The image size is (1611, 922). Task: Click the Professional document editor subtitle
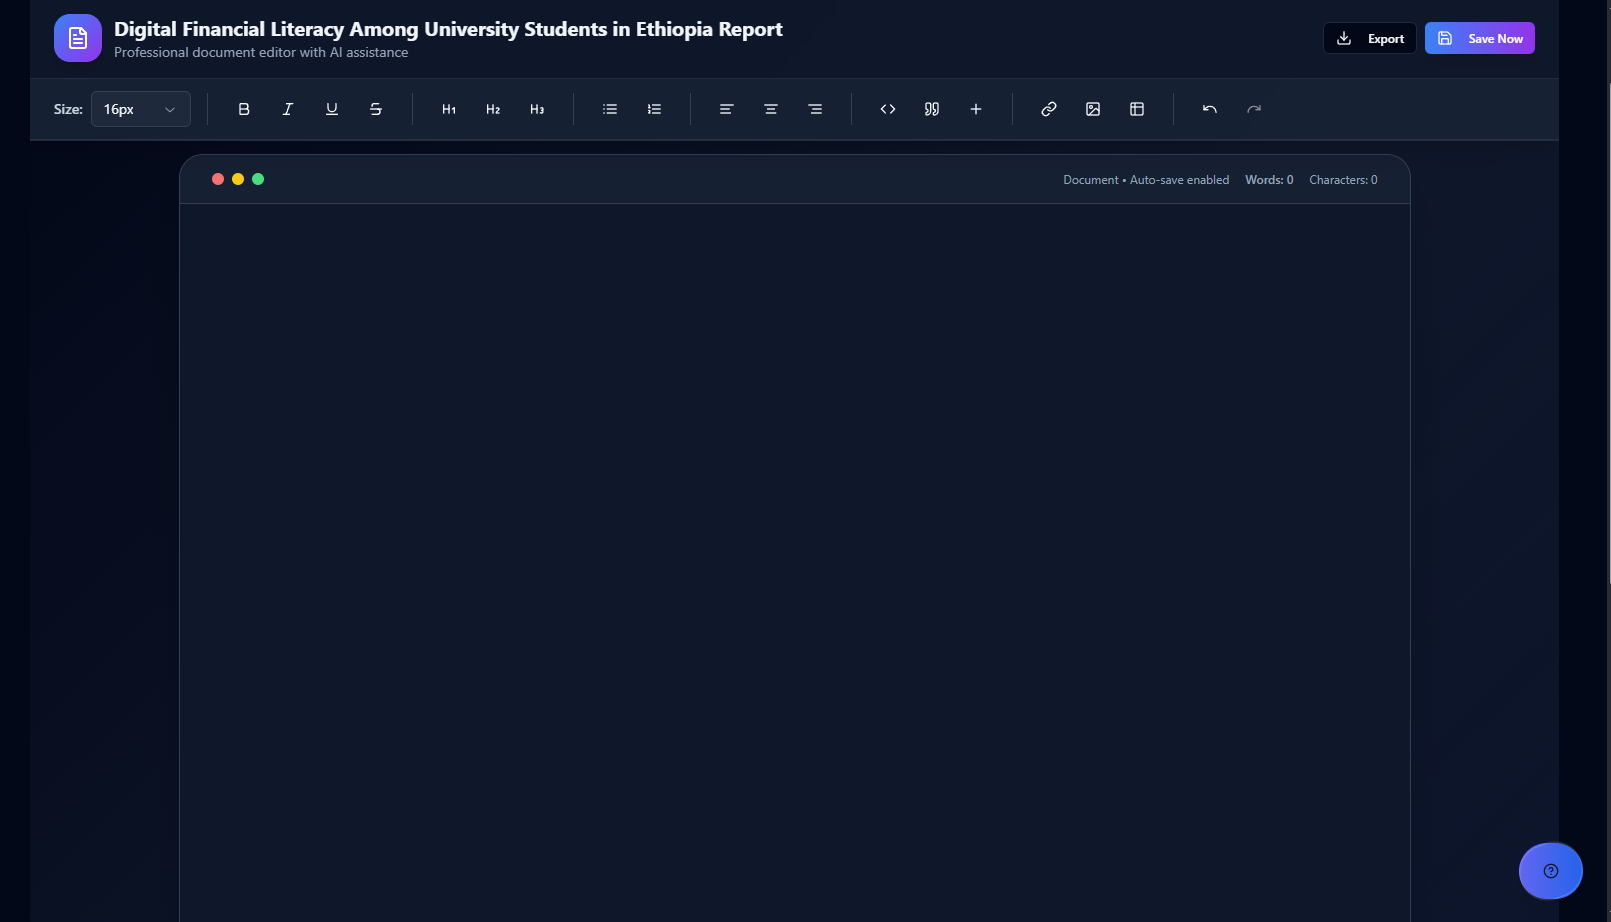pos(261,52)
